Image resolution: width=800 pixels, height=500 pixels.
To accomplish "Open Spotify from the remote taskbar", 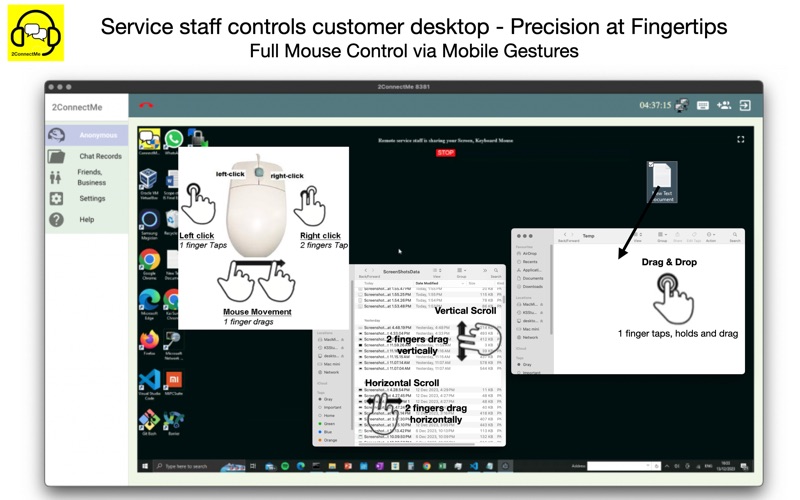I will pos(285,466).
